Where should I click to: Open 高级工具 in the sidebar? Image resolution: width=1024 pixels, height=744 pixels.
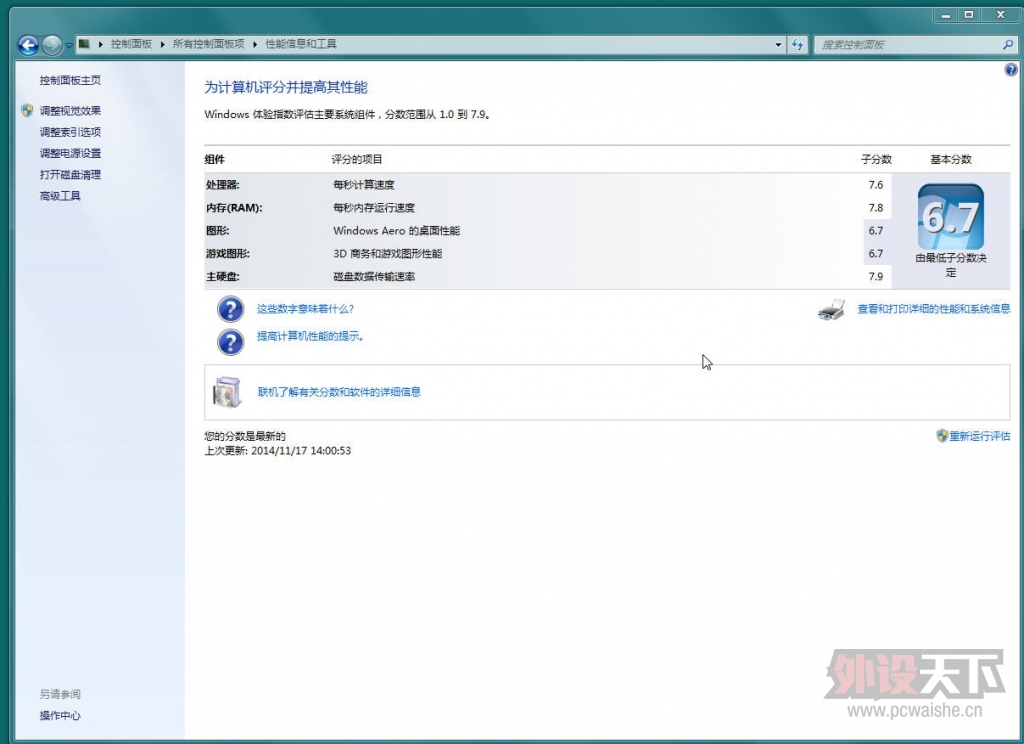point(59,196)
